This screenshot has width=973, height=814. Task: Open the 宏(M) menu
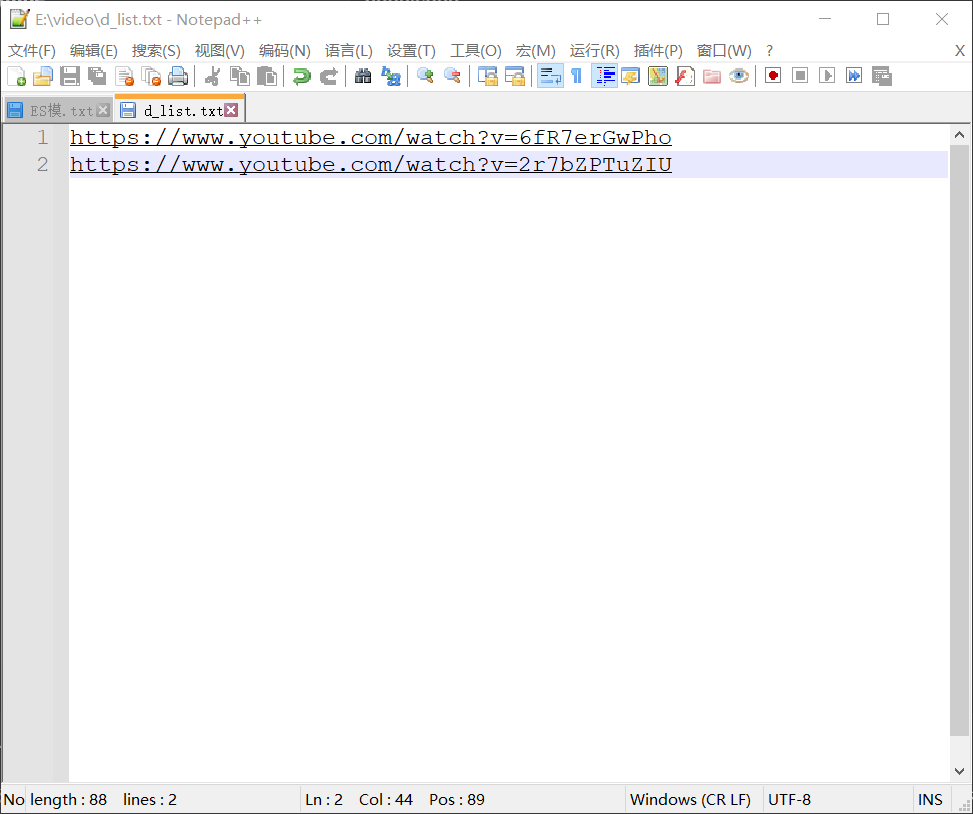point(536,51)
